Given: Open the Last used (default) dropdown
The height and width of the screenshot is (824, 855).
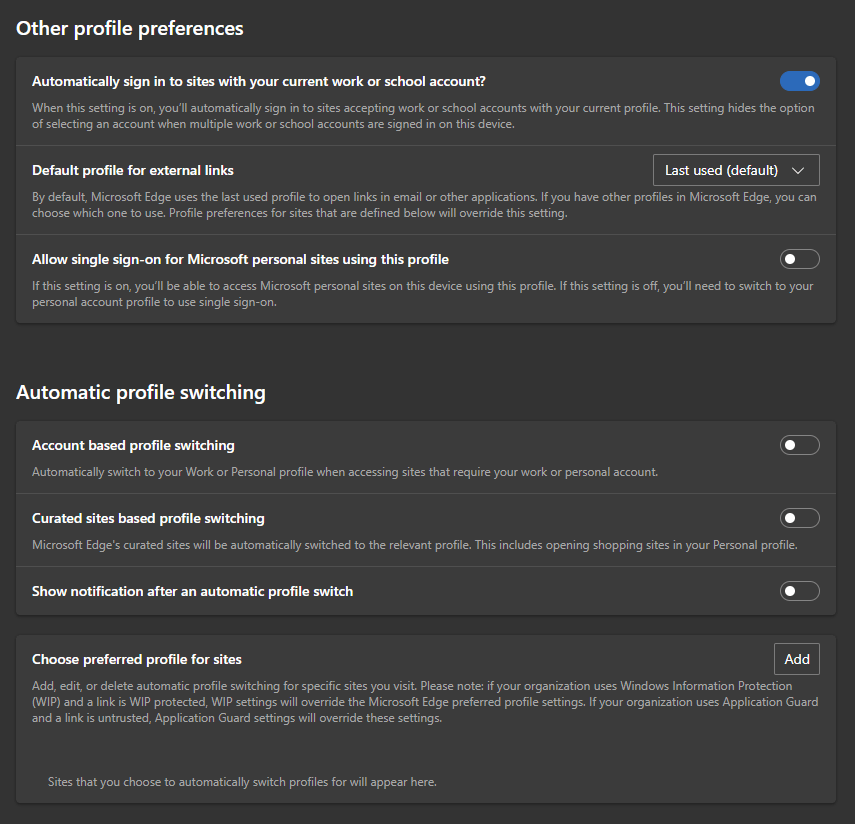Looking at the screenshot, I should pos(735,170).
